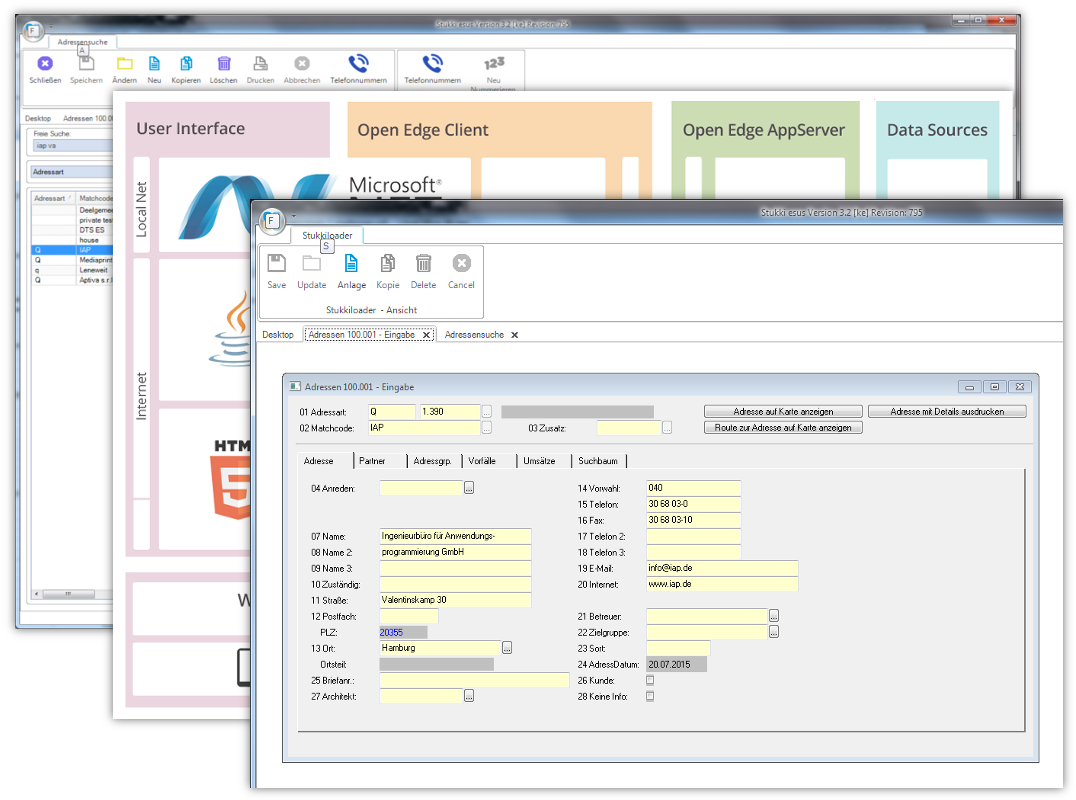Close the Adressen 100.001 - Eingabe tab
Viewport: 1076px width, 800px height.
point(426,335)
